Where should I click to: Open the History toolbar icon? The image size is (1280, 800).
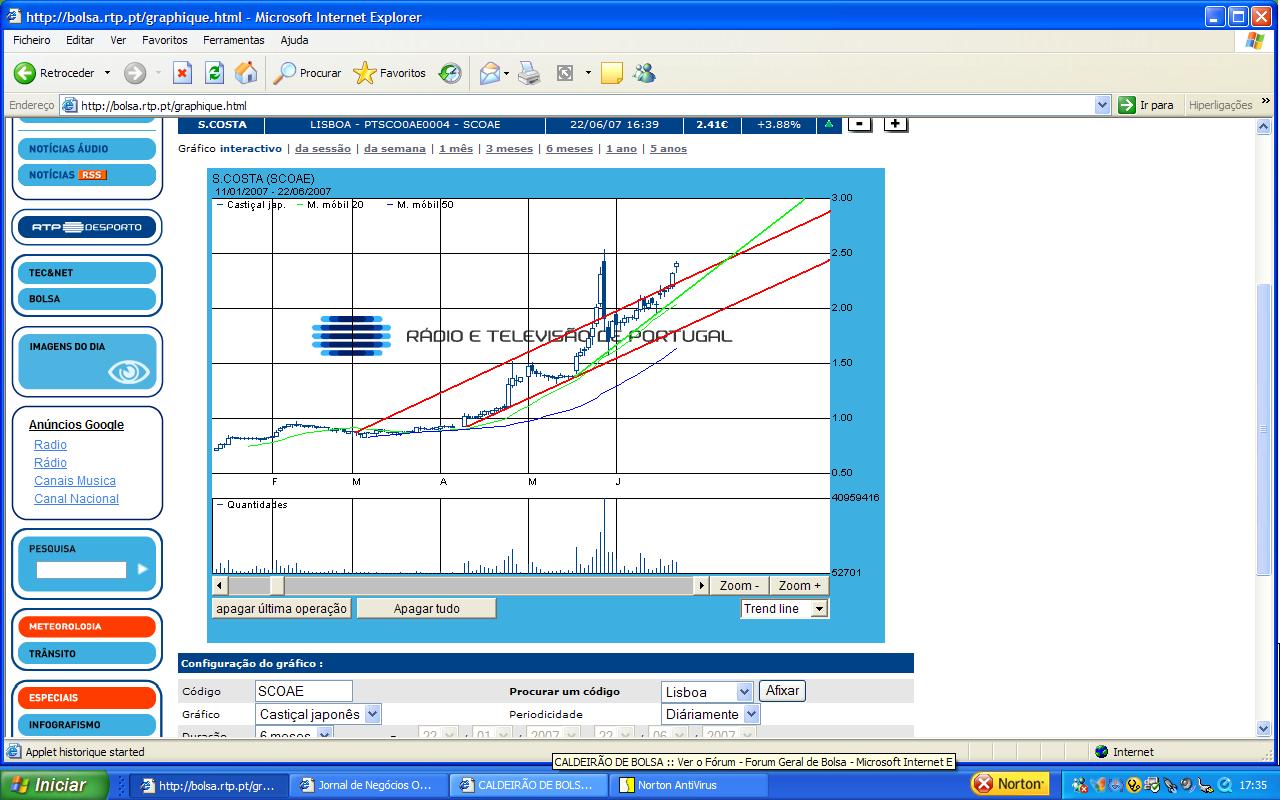(x=451, y=73)
